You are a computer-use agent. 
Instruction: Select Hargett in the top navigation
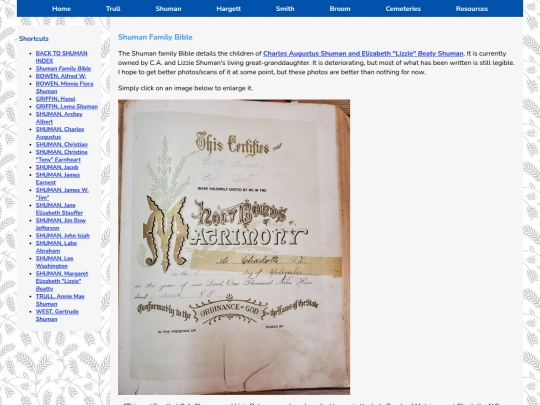[x=228, y=9]
